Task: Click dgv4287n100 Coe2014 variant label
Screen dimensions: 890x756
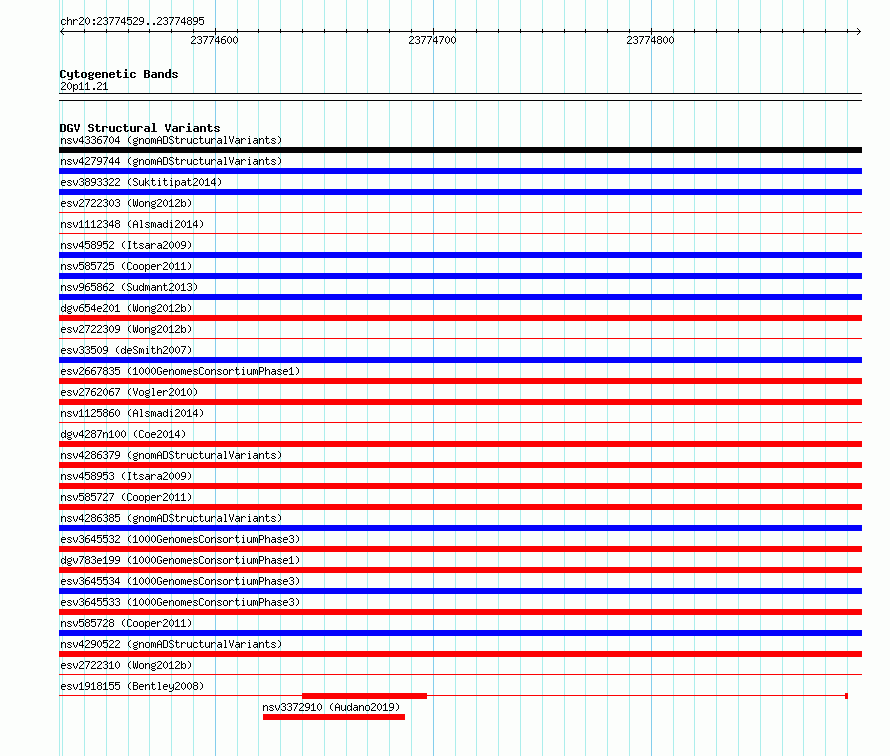Action: point(123,434)
